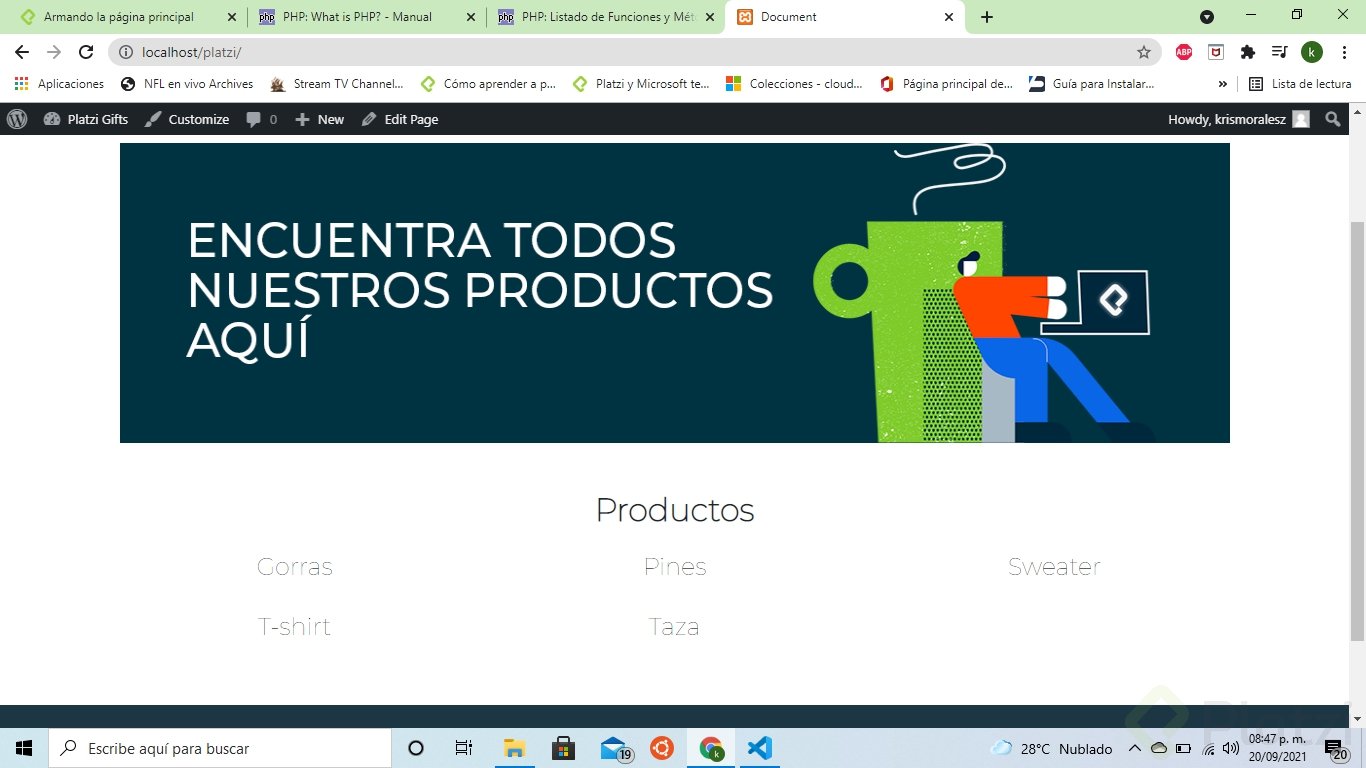Open the Taza product link
Image resolution: width=1366 pixels, height=768 pixels.
tap(674, 627)
